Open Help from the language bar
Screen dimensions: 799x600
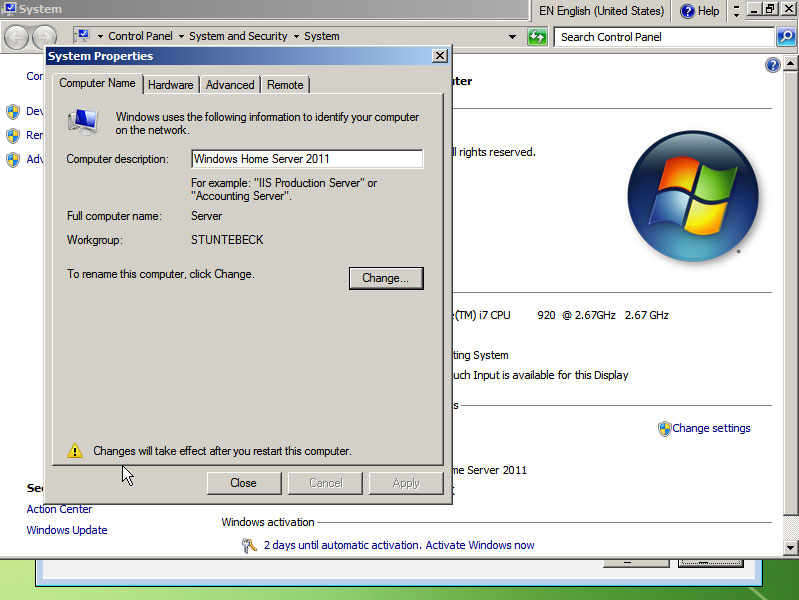point(700,11)
